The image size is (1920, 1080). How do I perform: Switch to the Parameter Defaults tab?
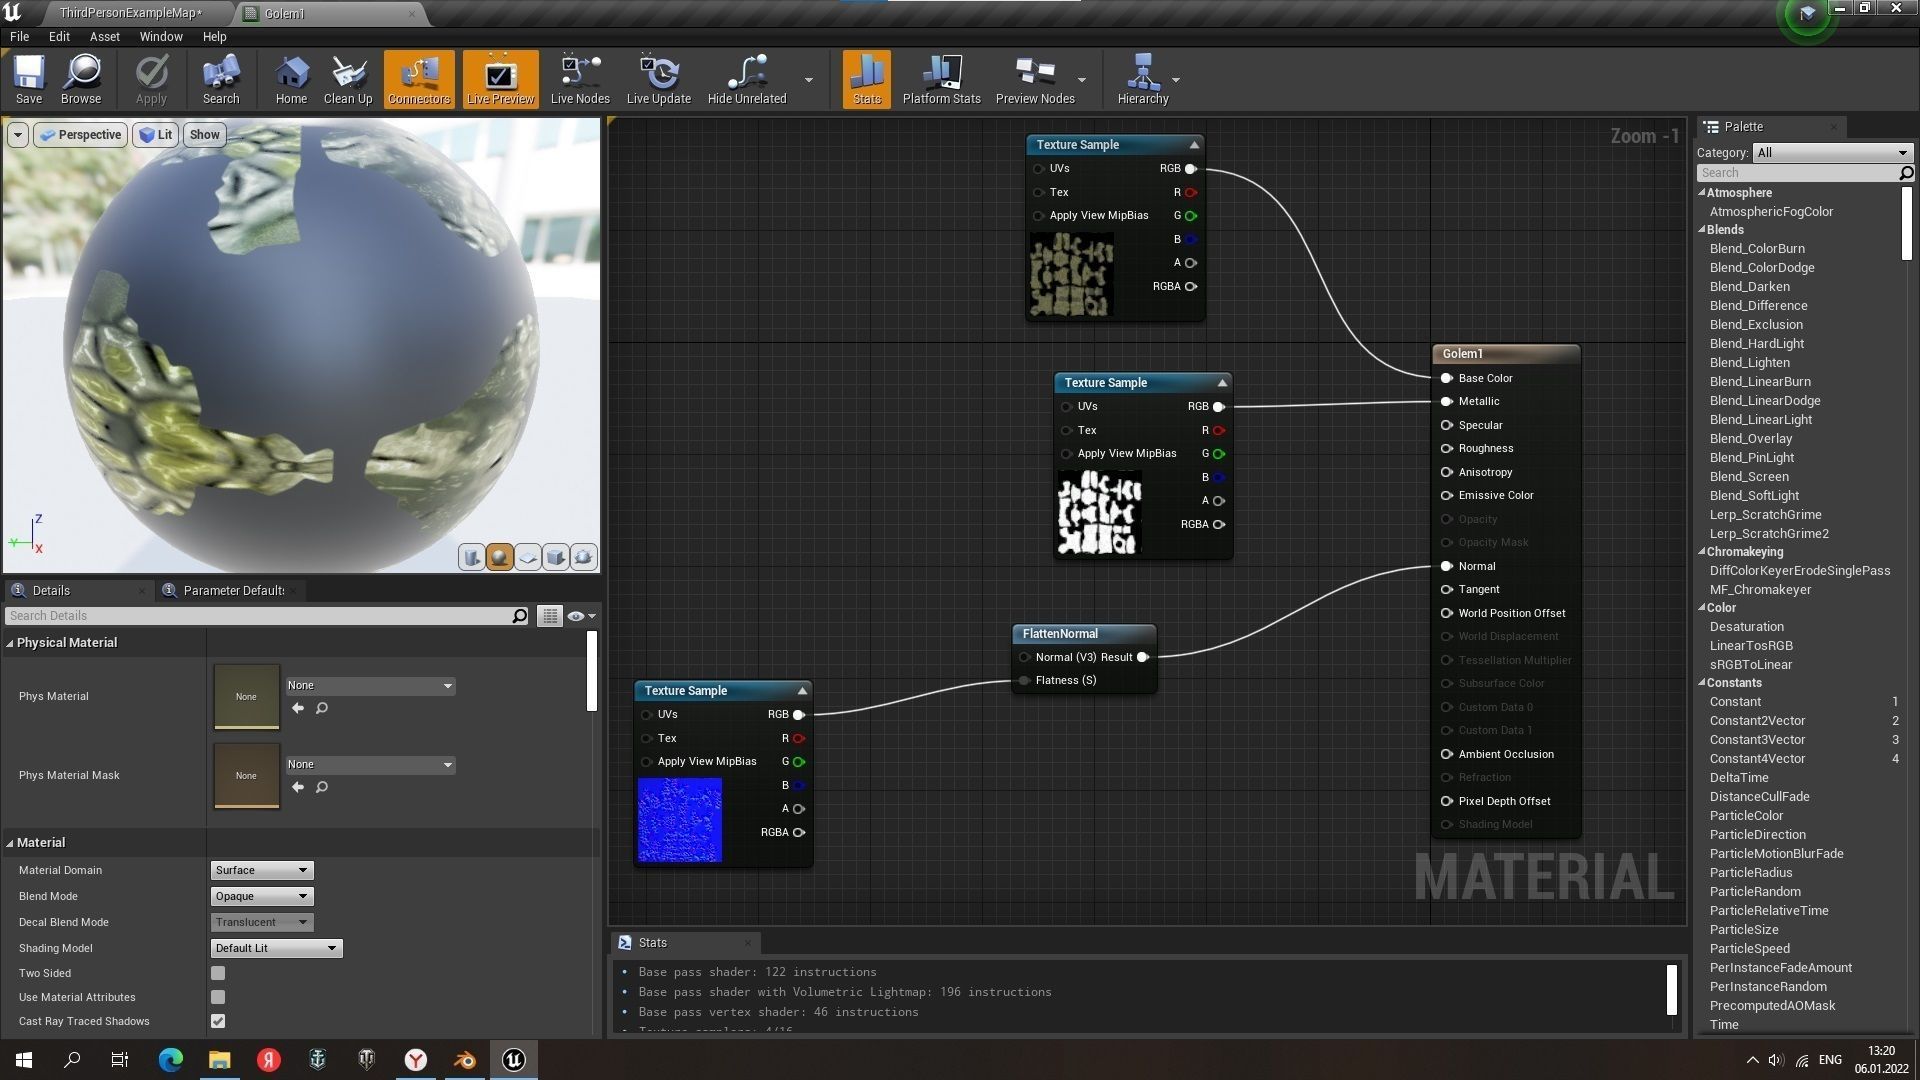[232, 591]
